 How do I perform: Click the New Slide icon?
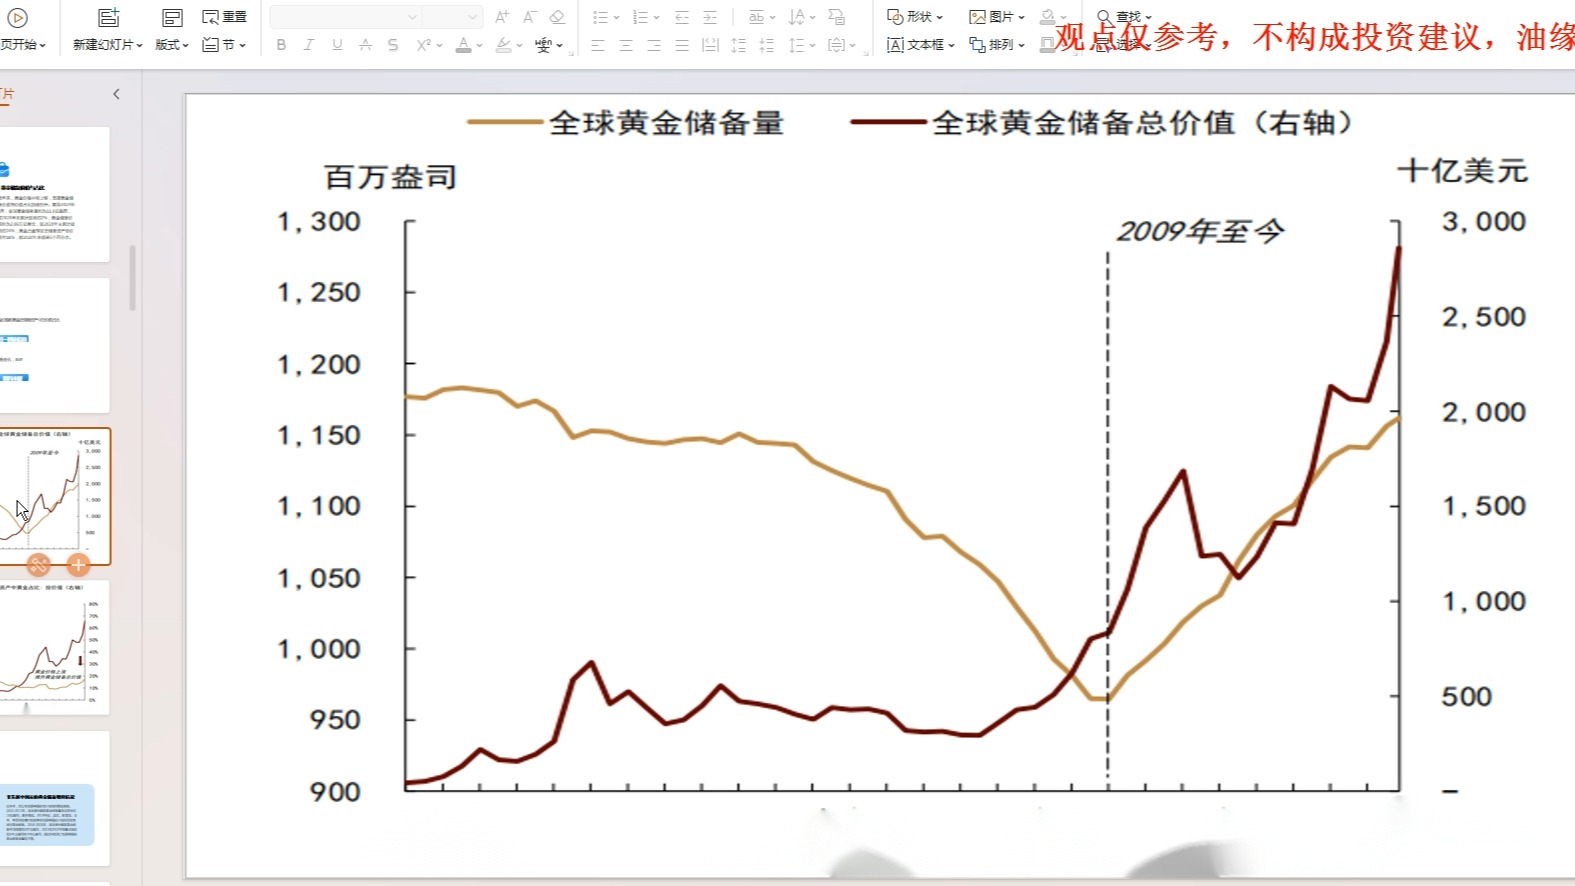click(x=108, y=17)
